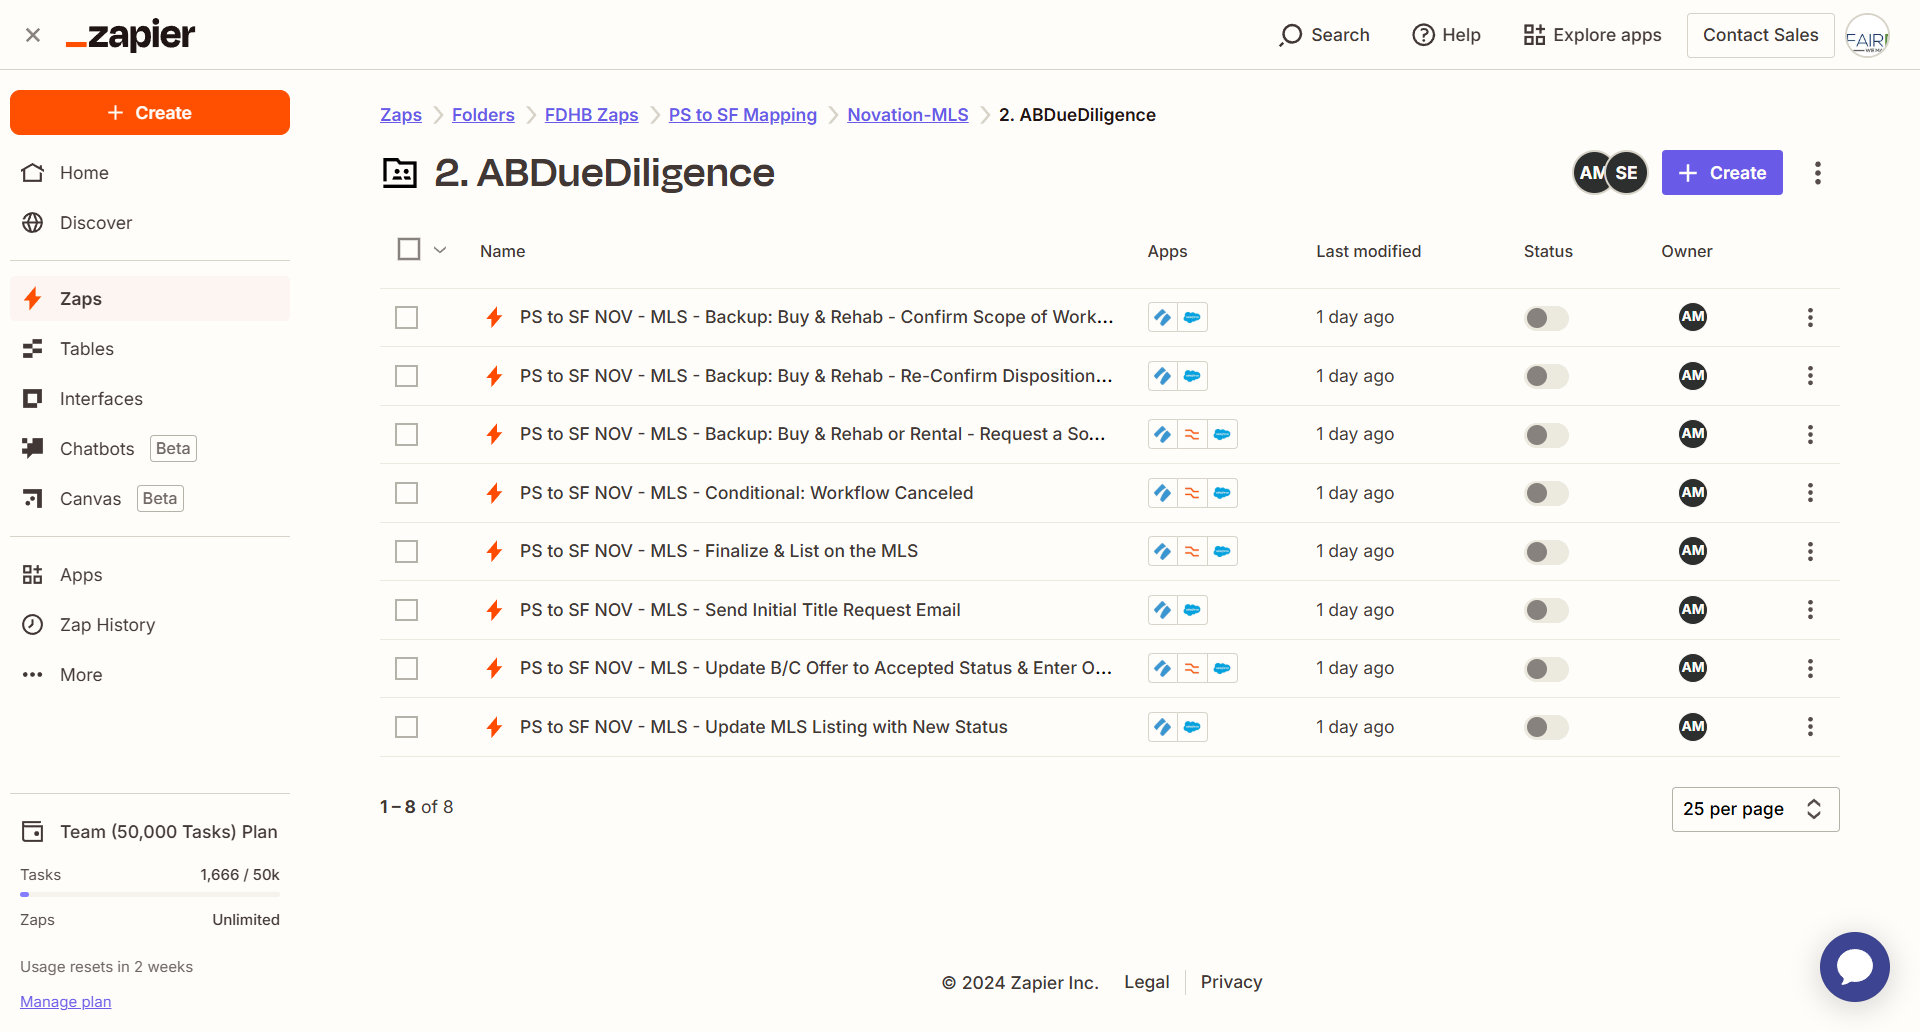Click the AM member avatar in header
This screenshot has height=1032, width=1920.
click(x=1590, y=173)
